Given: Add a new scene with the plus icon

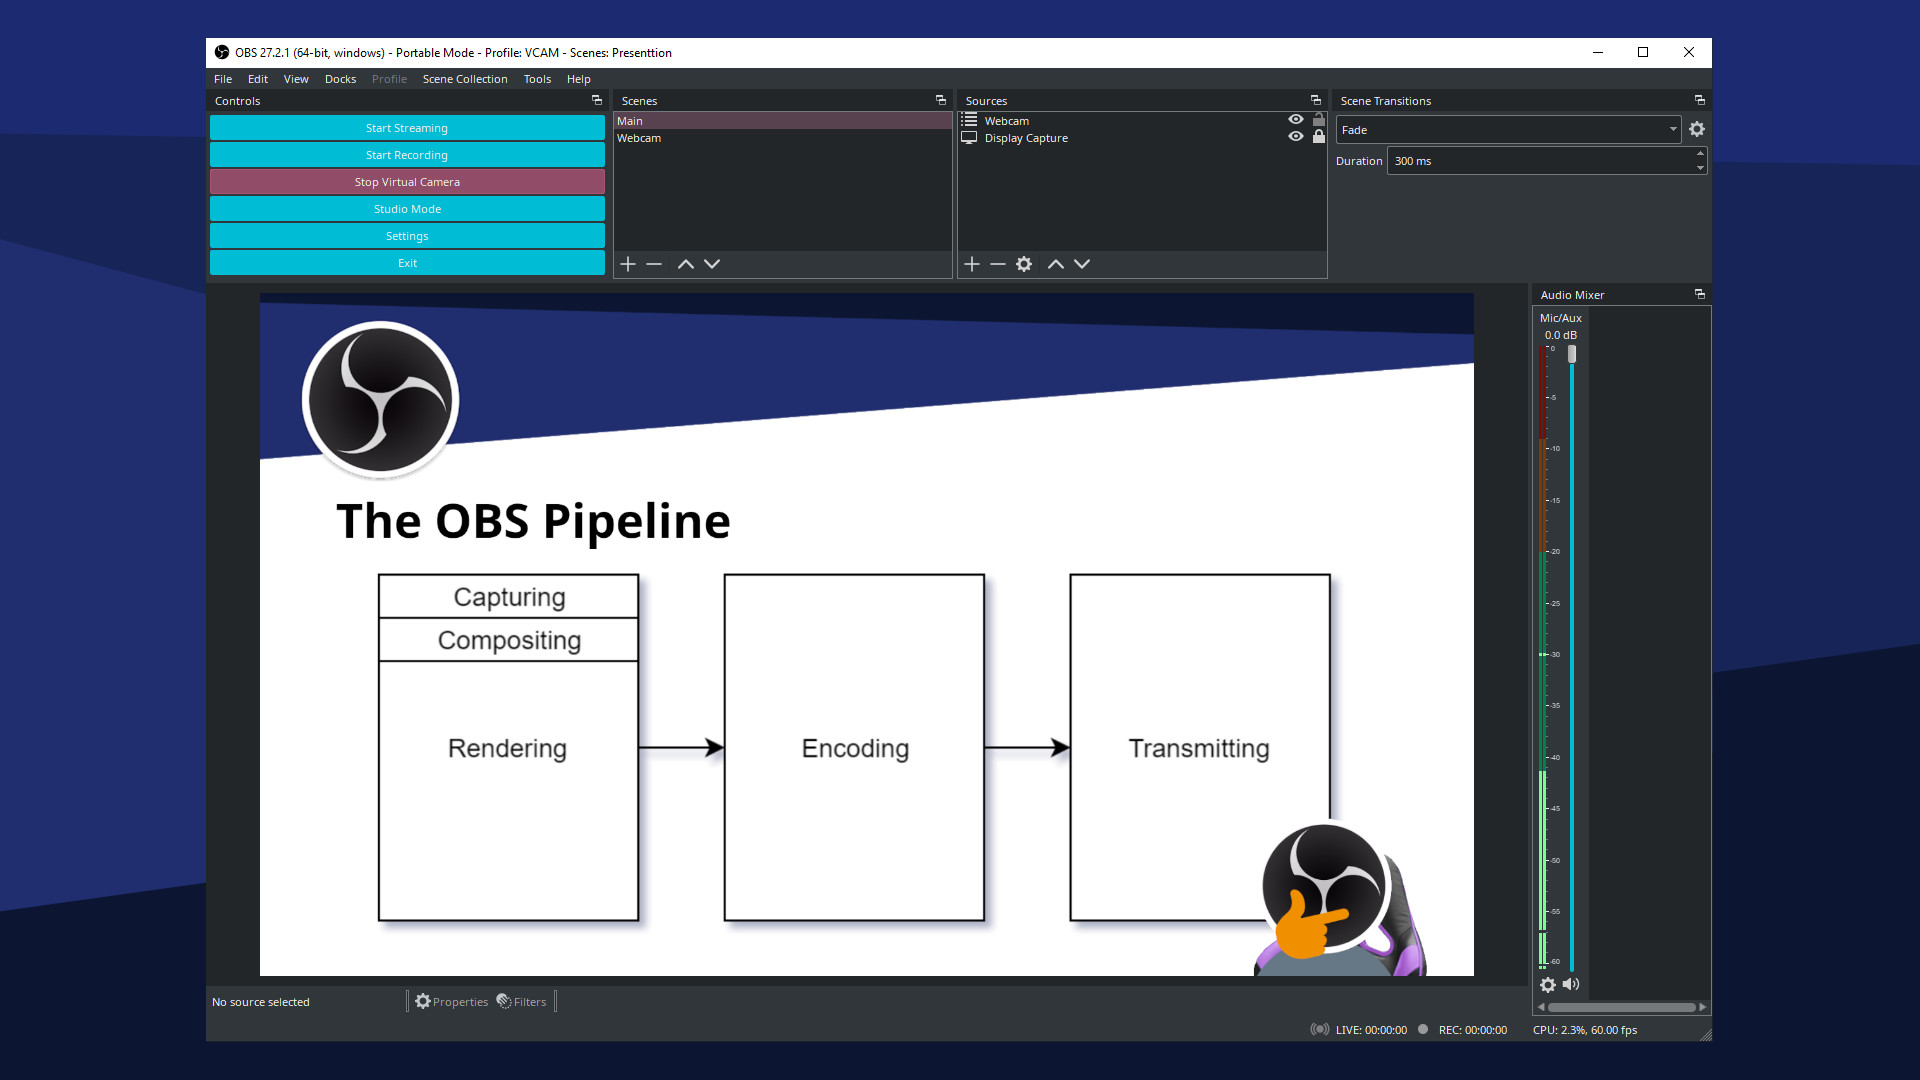Looking at the screenshot, I should tap(627, 264).
